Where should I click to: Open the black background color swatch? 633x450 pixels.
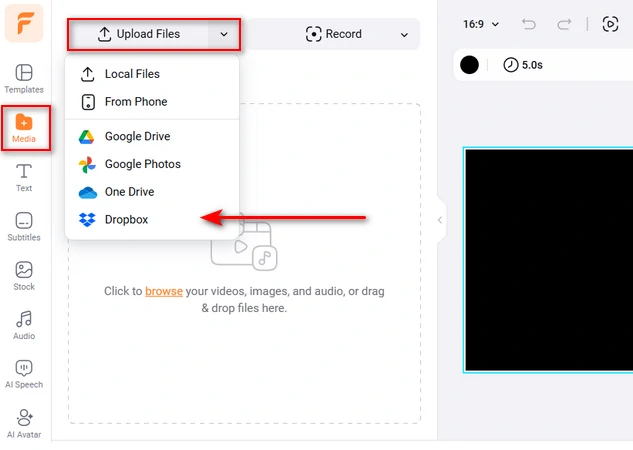coord(469,65)
